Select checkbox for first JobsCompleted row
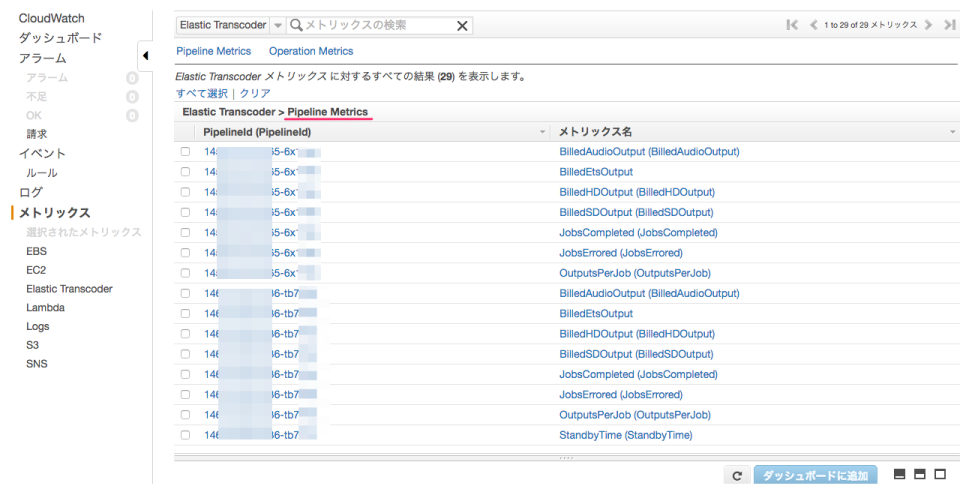The height and width of the screenshot is (489, 960). tap(185, 233)
